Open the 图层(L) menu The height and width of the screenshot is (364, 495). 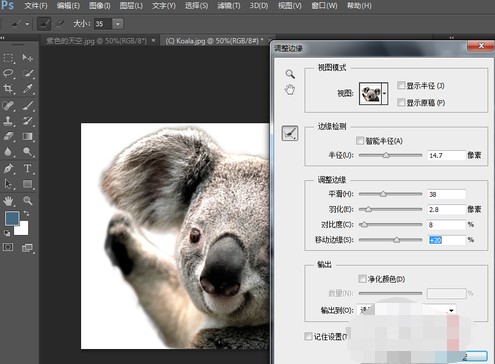[131, 6]
